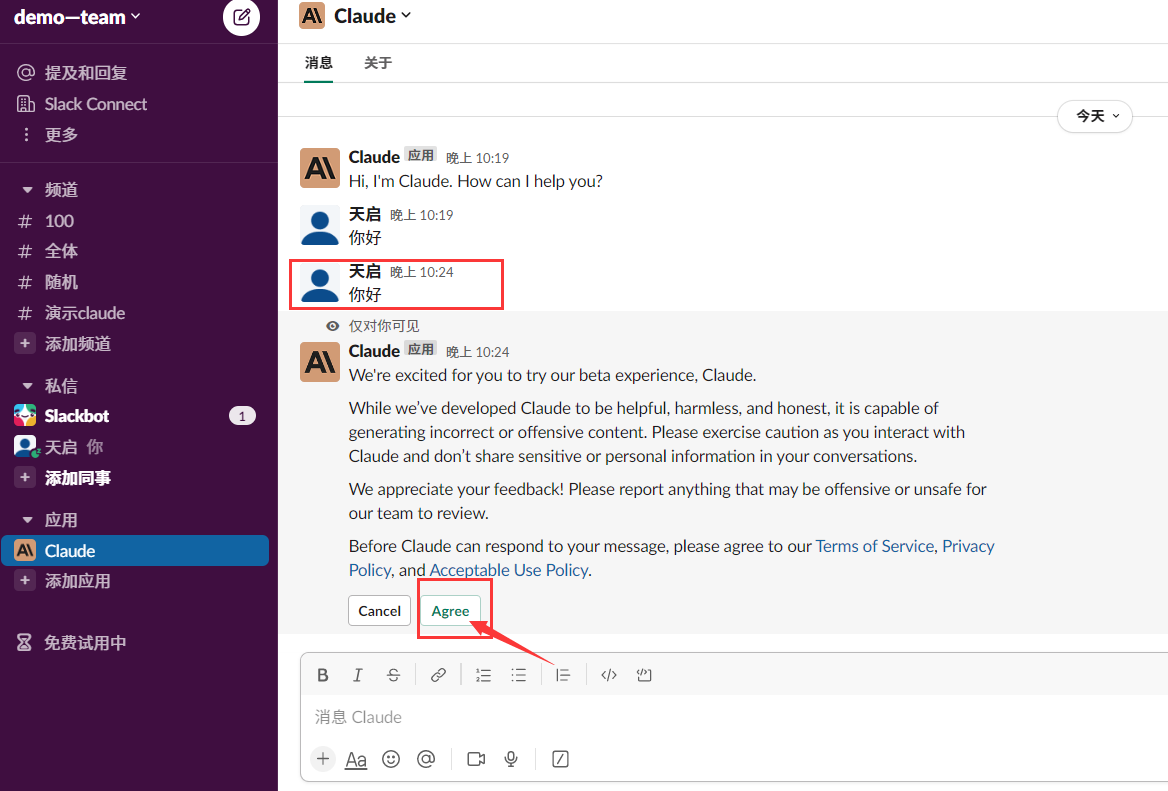Click the Agree button
Image resolution: width=1168 pixels, height=791 pixels.
(450, 611)
